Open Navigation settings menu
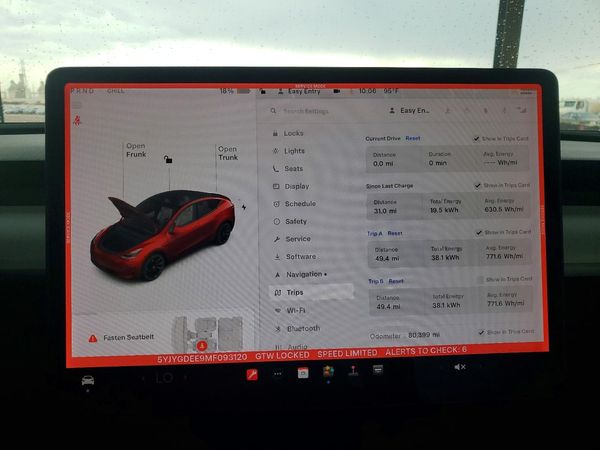Screen dimensions: 600x450 point(304,274)
